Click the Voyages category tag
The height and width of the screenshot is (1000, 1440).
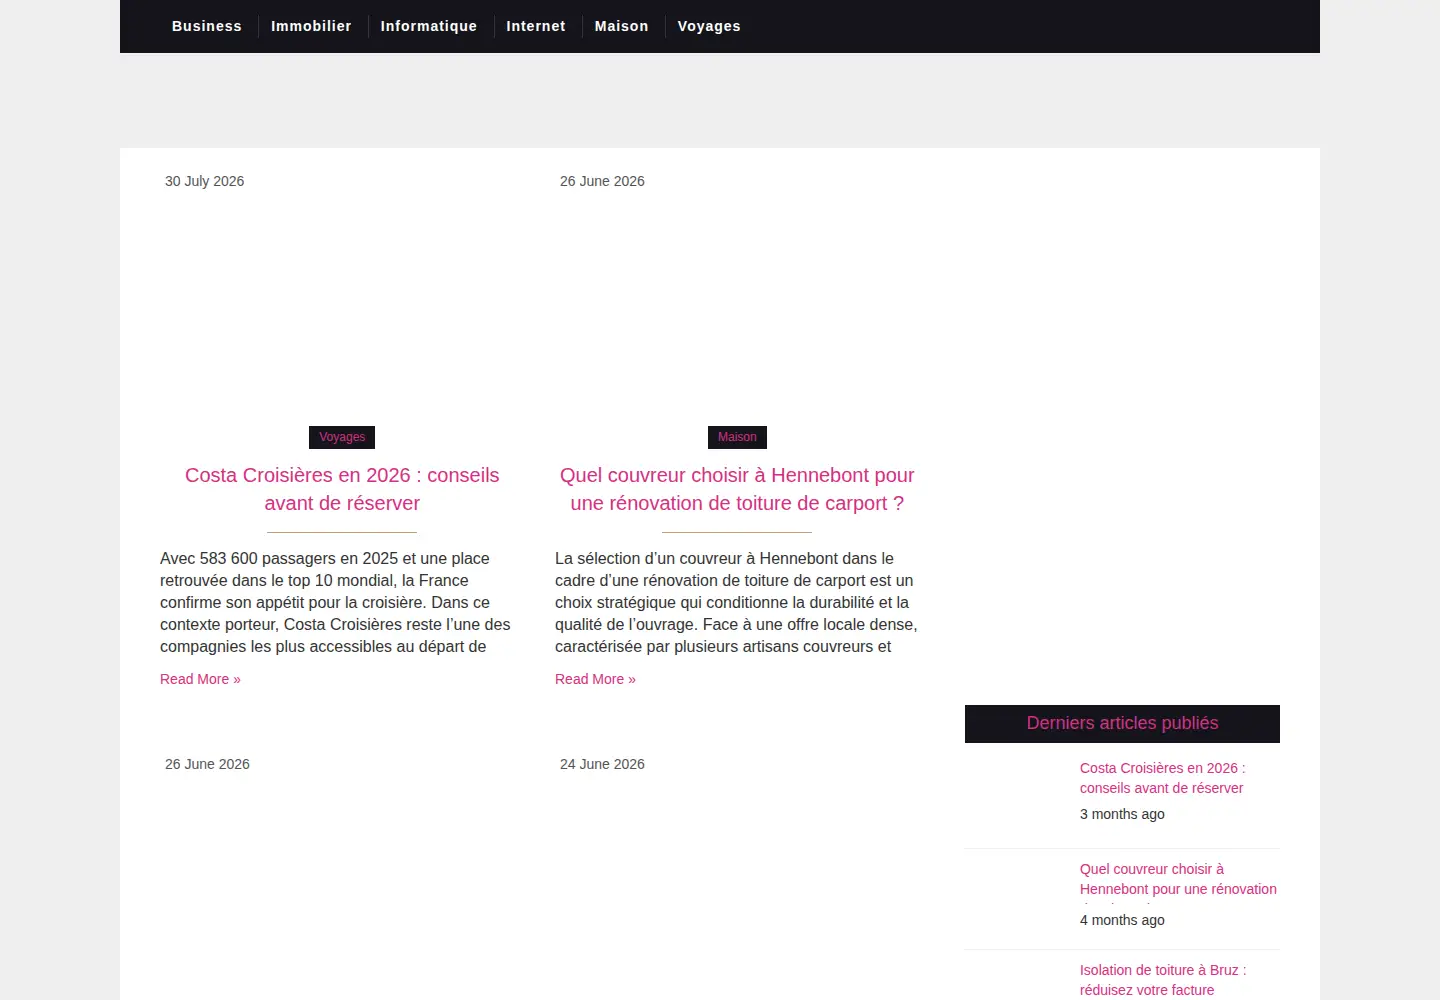(x=342, y=437)
